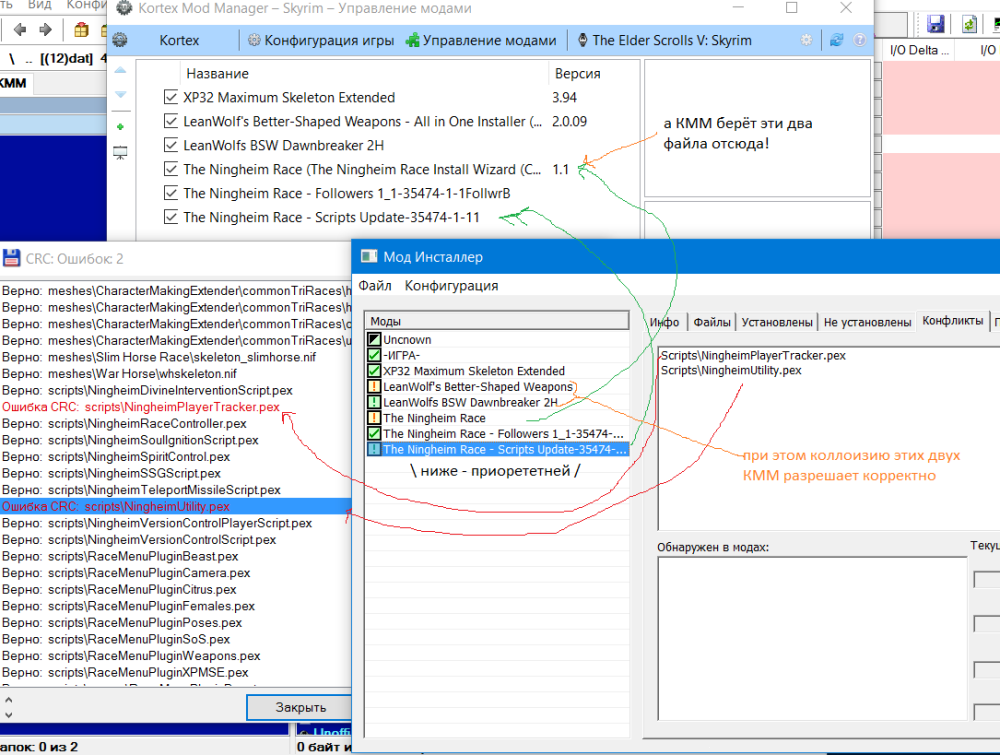Select Ошибка CRC NingheimPlayerTracker.pex line

coord(141,407)
